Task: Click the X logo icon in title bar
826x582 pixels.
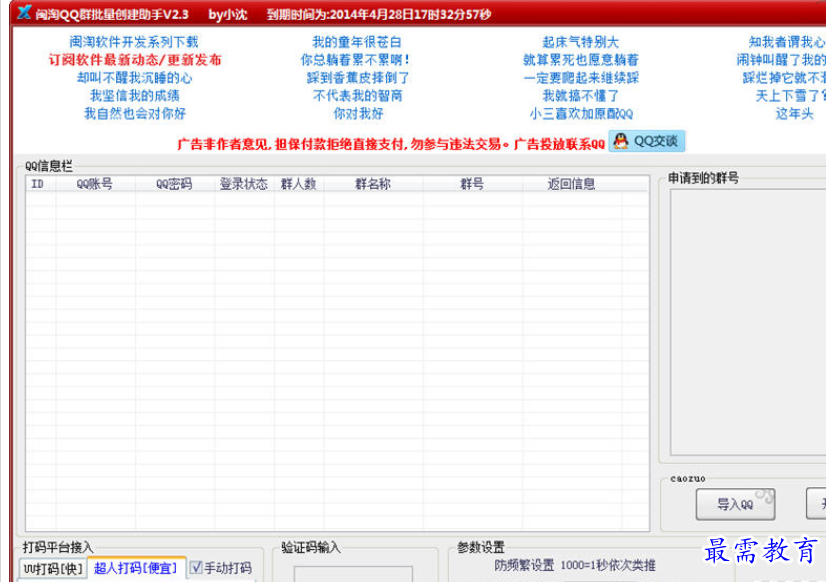Action: (24, 12)
